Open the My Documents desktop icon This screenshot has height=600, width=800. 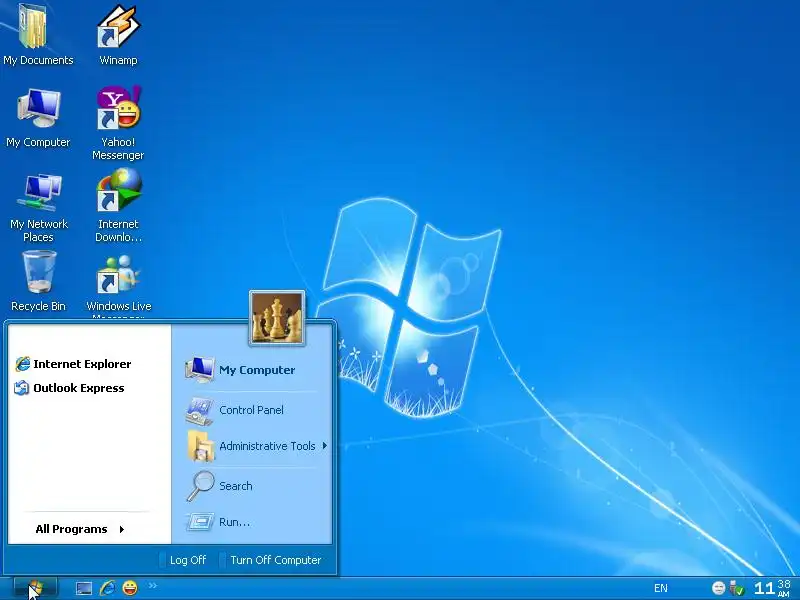(38, 34)
